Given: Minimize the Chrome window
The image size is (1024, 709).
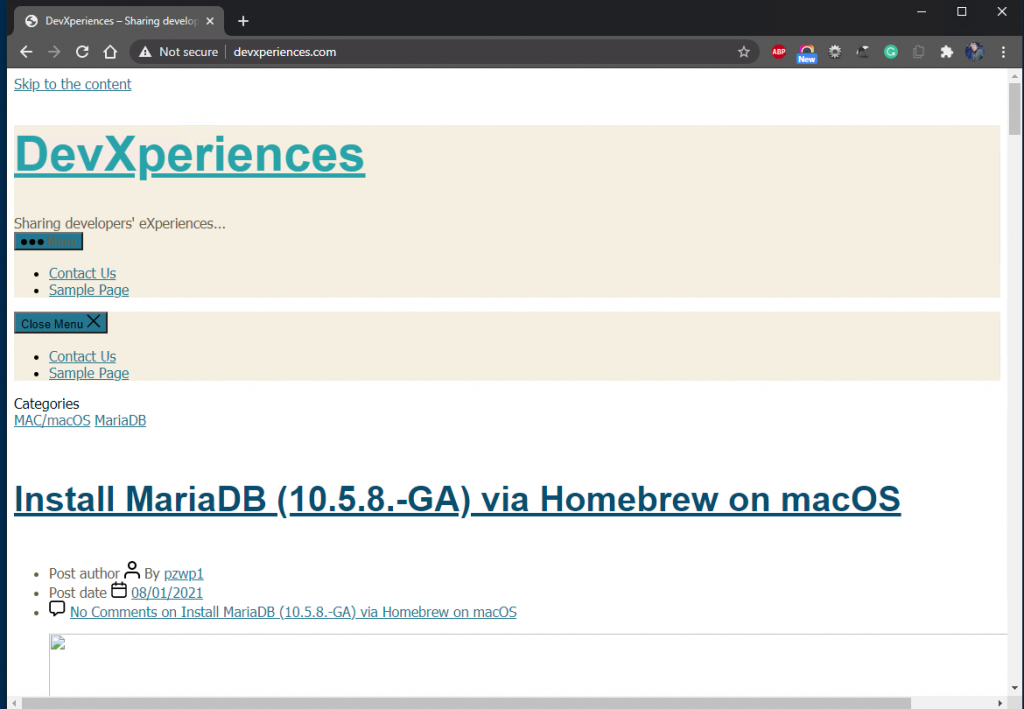Looking at the screenshot, I should (921, 12).
